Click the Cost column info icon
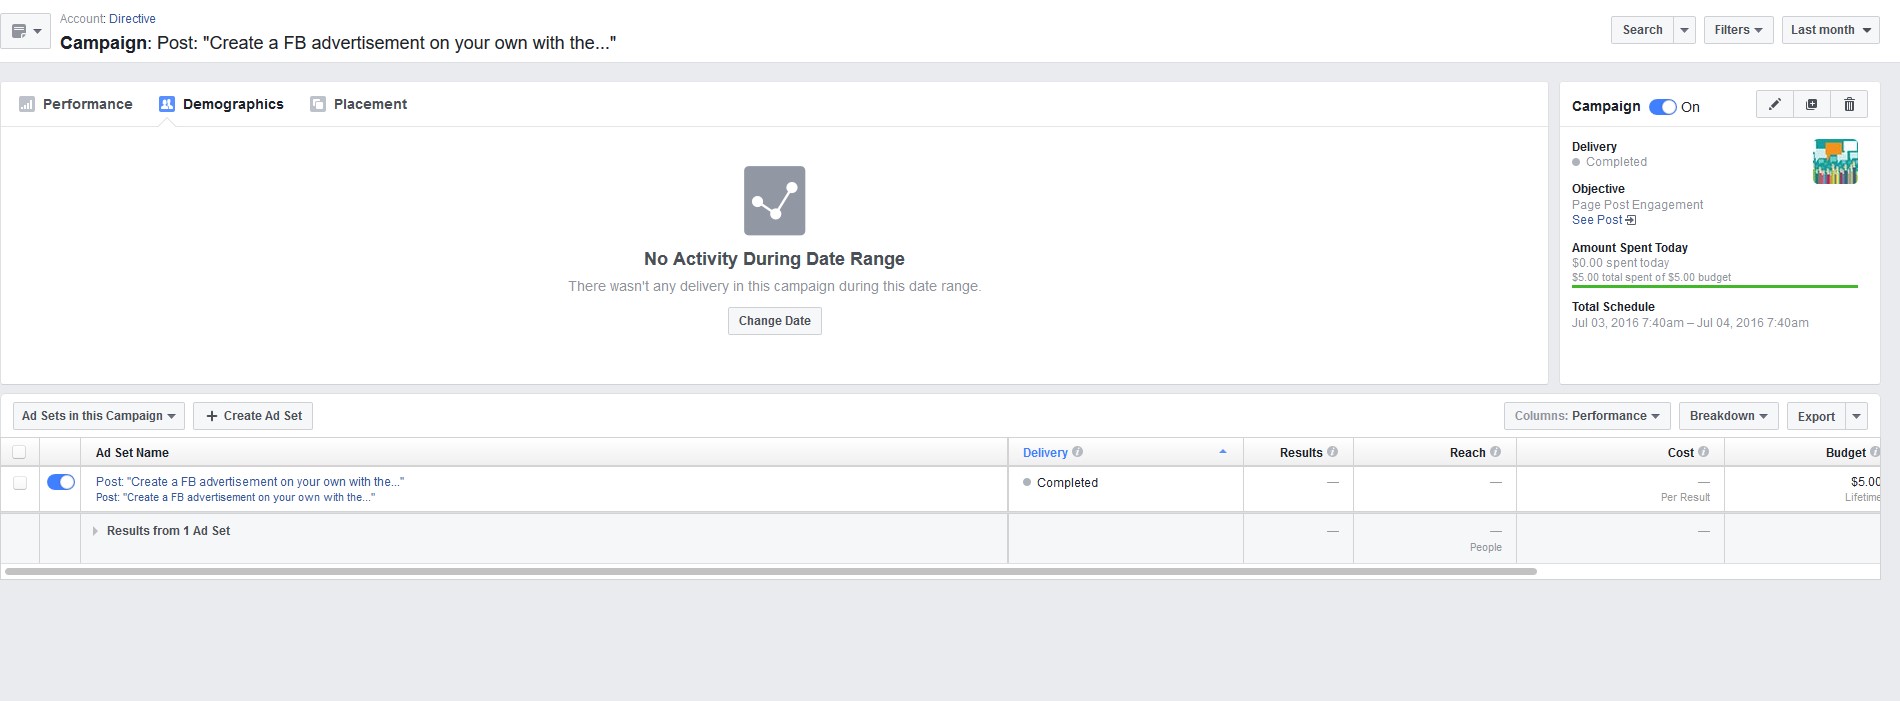 tap(1703, 452)
